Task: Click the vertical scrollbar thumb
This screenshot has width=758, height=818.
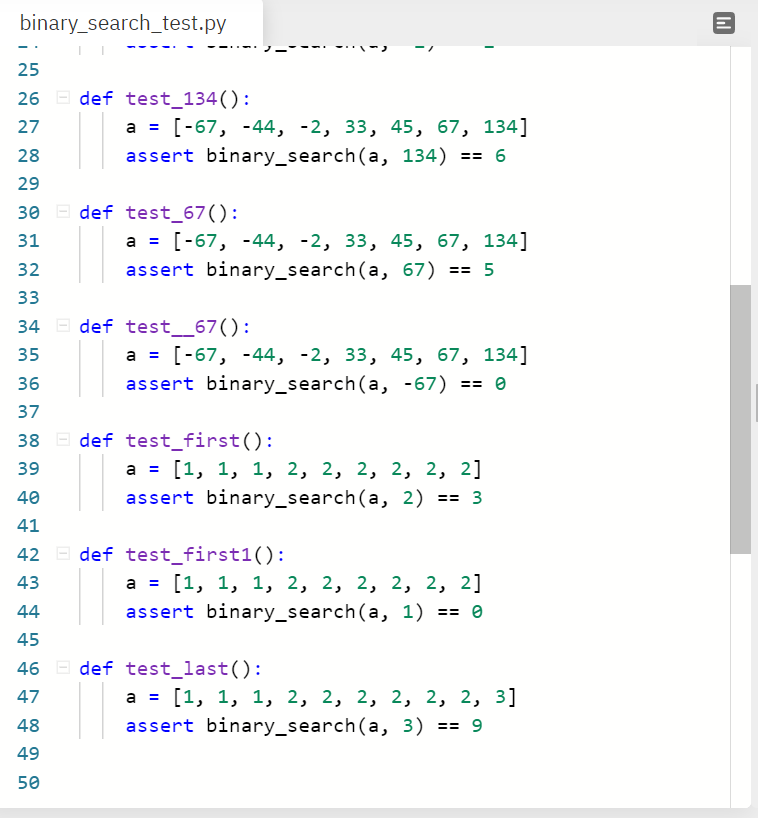Action: (x=740, y=419)
